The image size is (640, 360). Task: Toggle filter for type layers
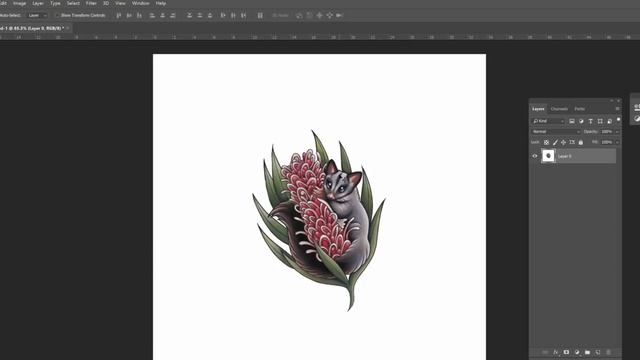pos(591,121)
